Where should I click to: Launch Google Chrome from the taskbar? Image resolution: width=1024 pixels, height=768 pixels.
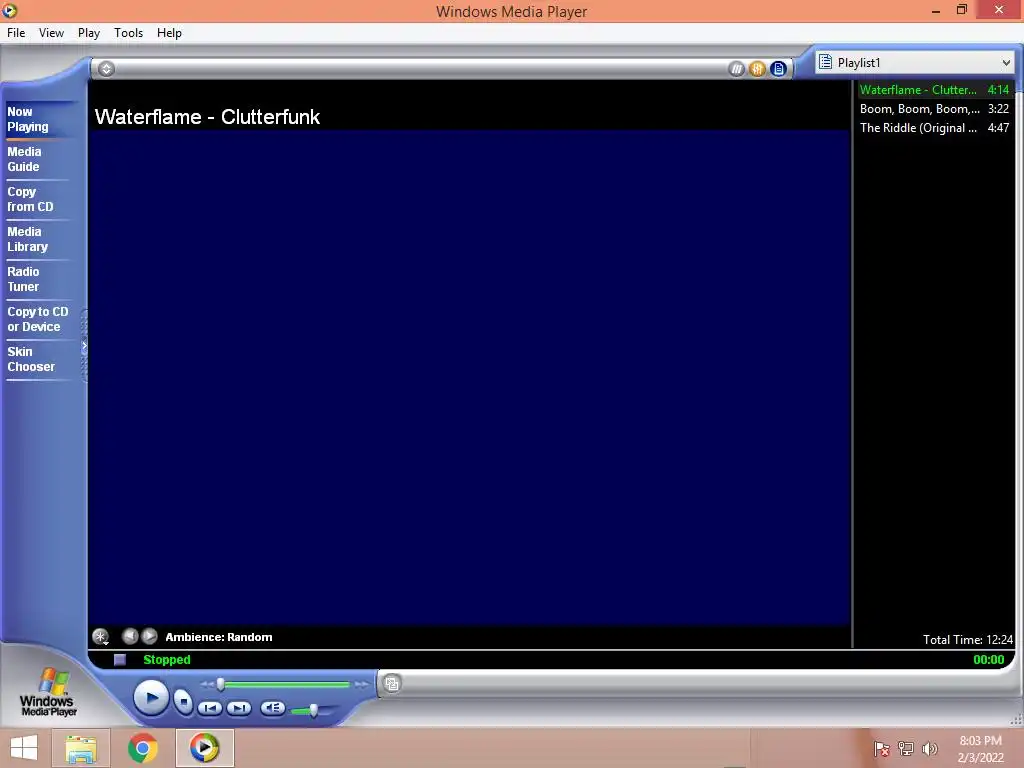coord(143,748)
